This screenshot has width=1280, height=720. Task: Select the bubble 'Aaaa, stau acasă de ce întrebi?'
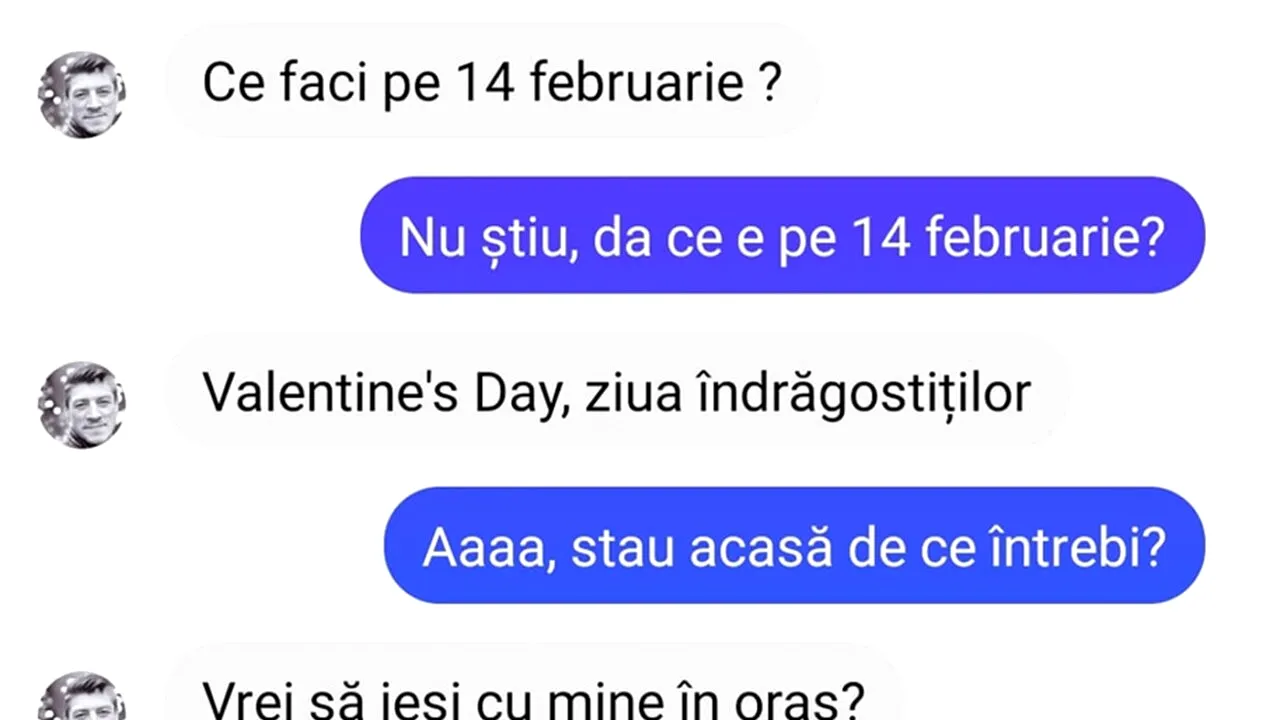(795, 545)
